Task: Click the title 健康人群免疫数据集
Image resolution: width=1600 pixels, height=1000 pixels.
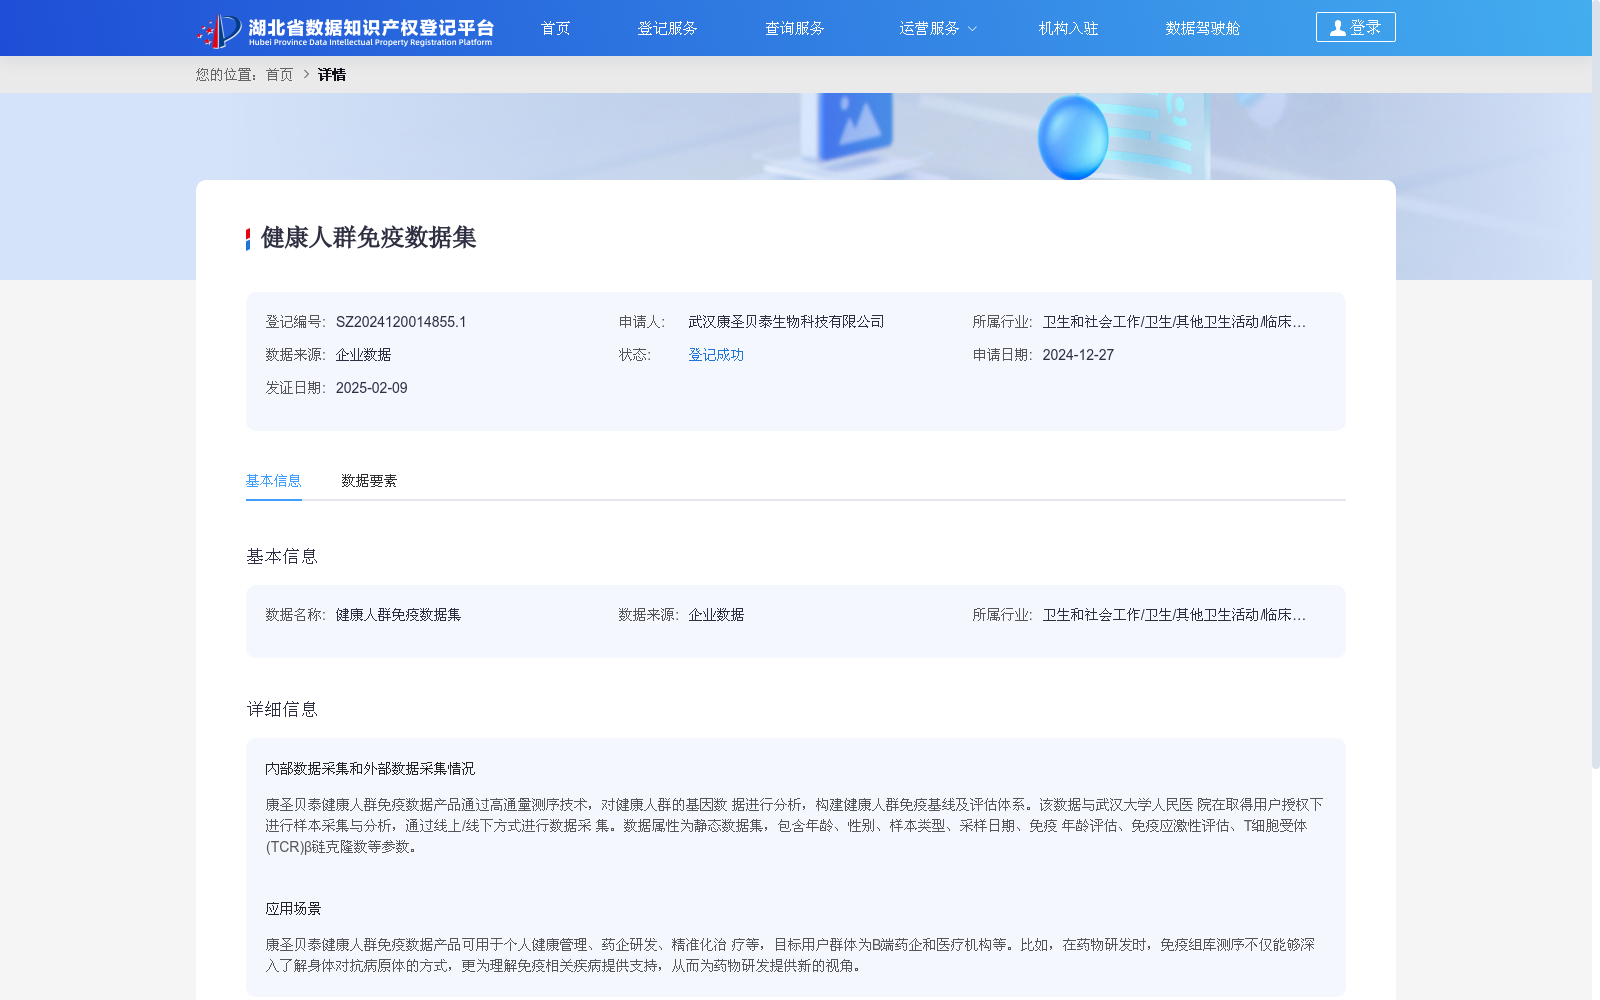Action: 368,238
